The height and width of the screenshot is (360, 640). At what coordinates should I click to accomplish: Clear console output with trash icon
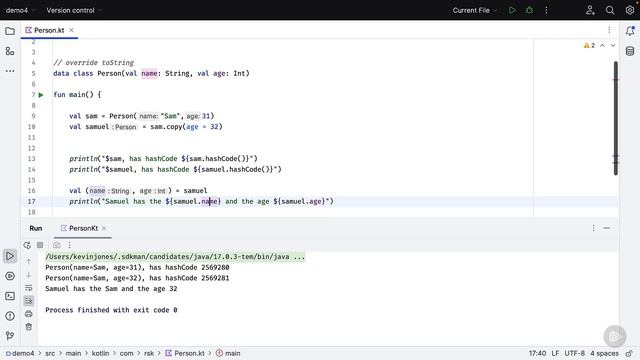pos(29,327)
